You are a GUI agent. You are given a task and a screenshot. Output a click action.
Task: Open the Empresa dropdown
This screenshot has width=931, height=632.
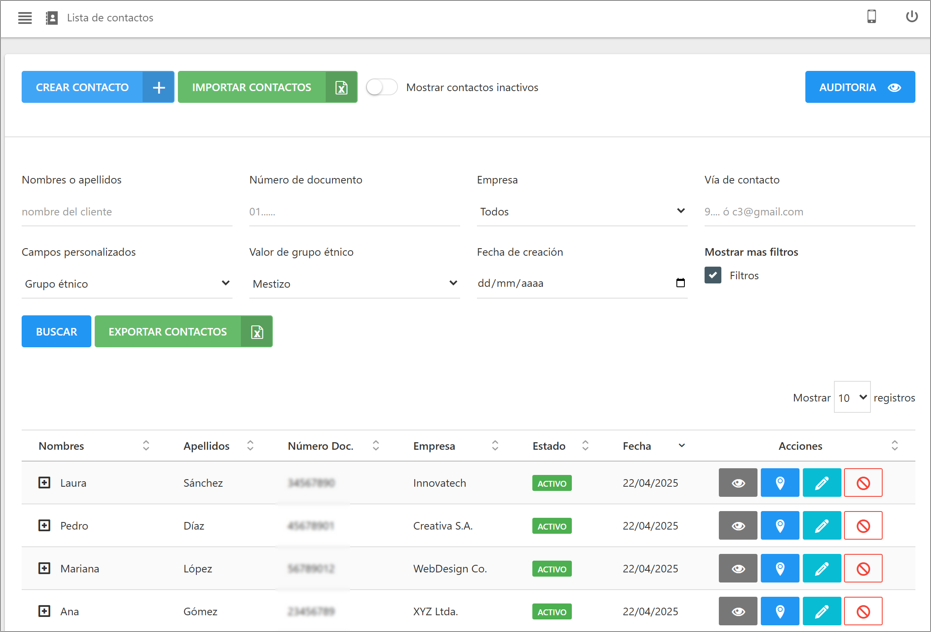581,212
